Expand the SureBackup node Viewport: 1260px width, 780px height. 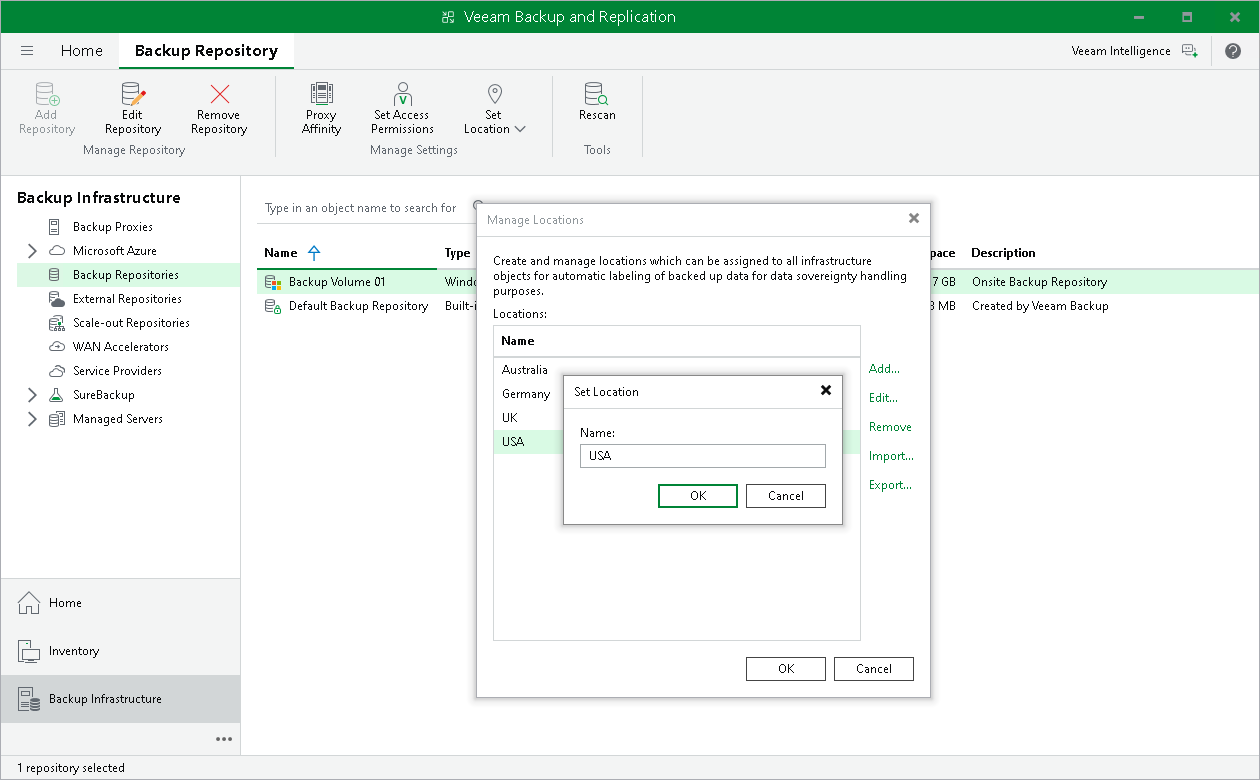click(31, 394)
